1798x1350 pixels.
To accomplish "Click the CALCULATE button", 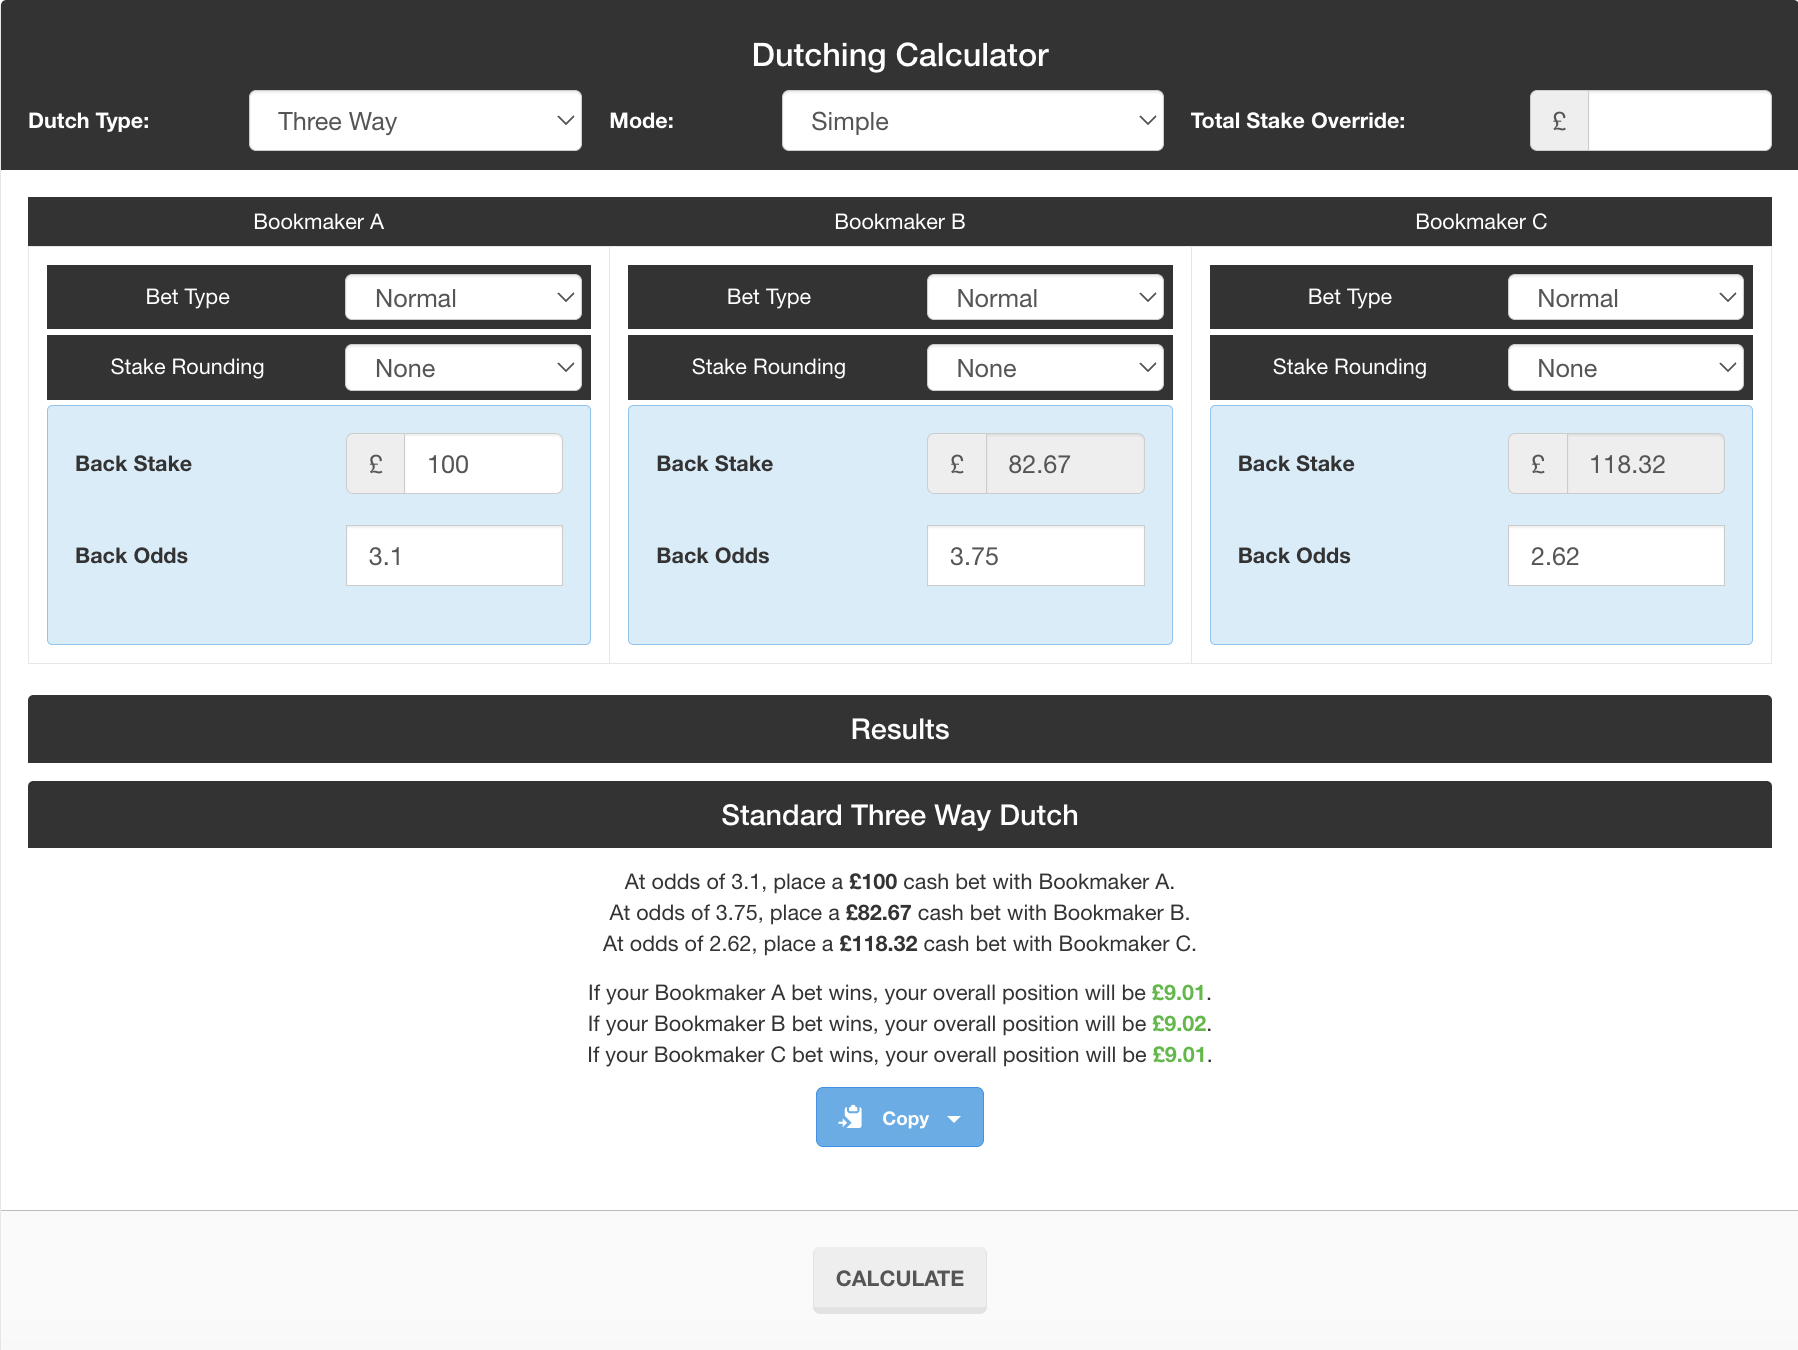I will [x=900, y=1278].
